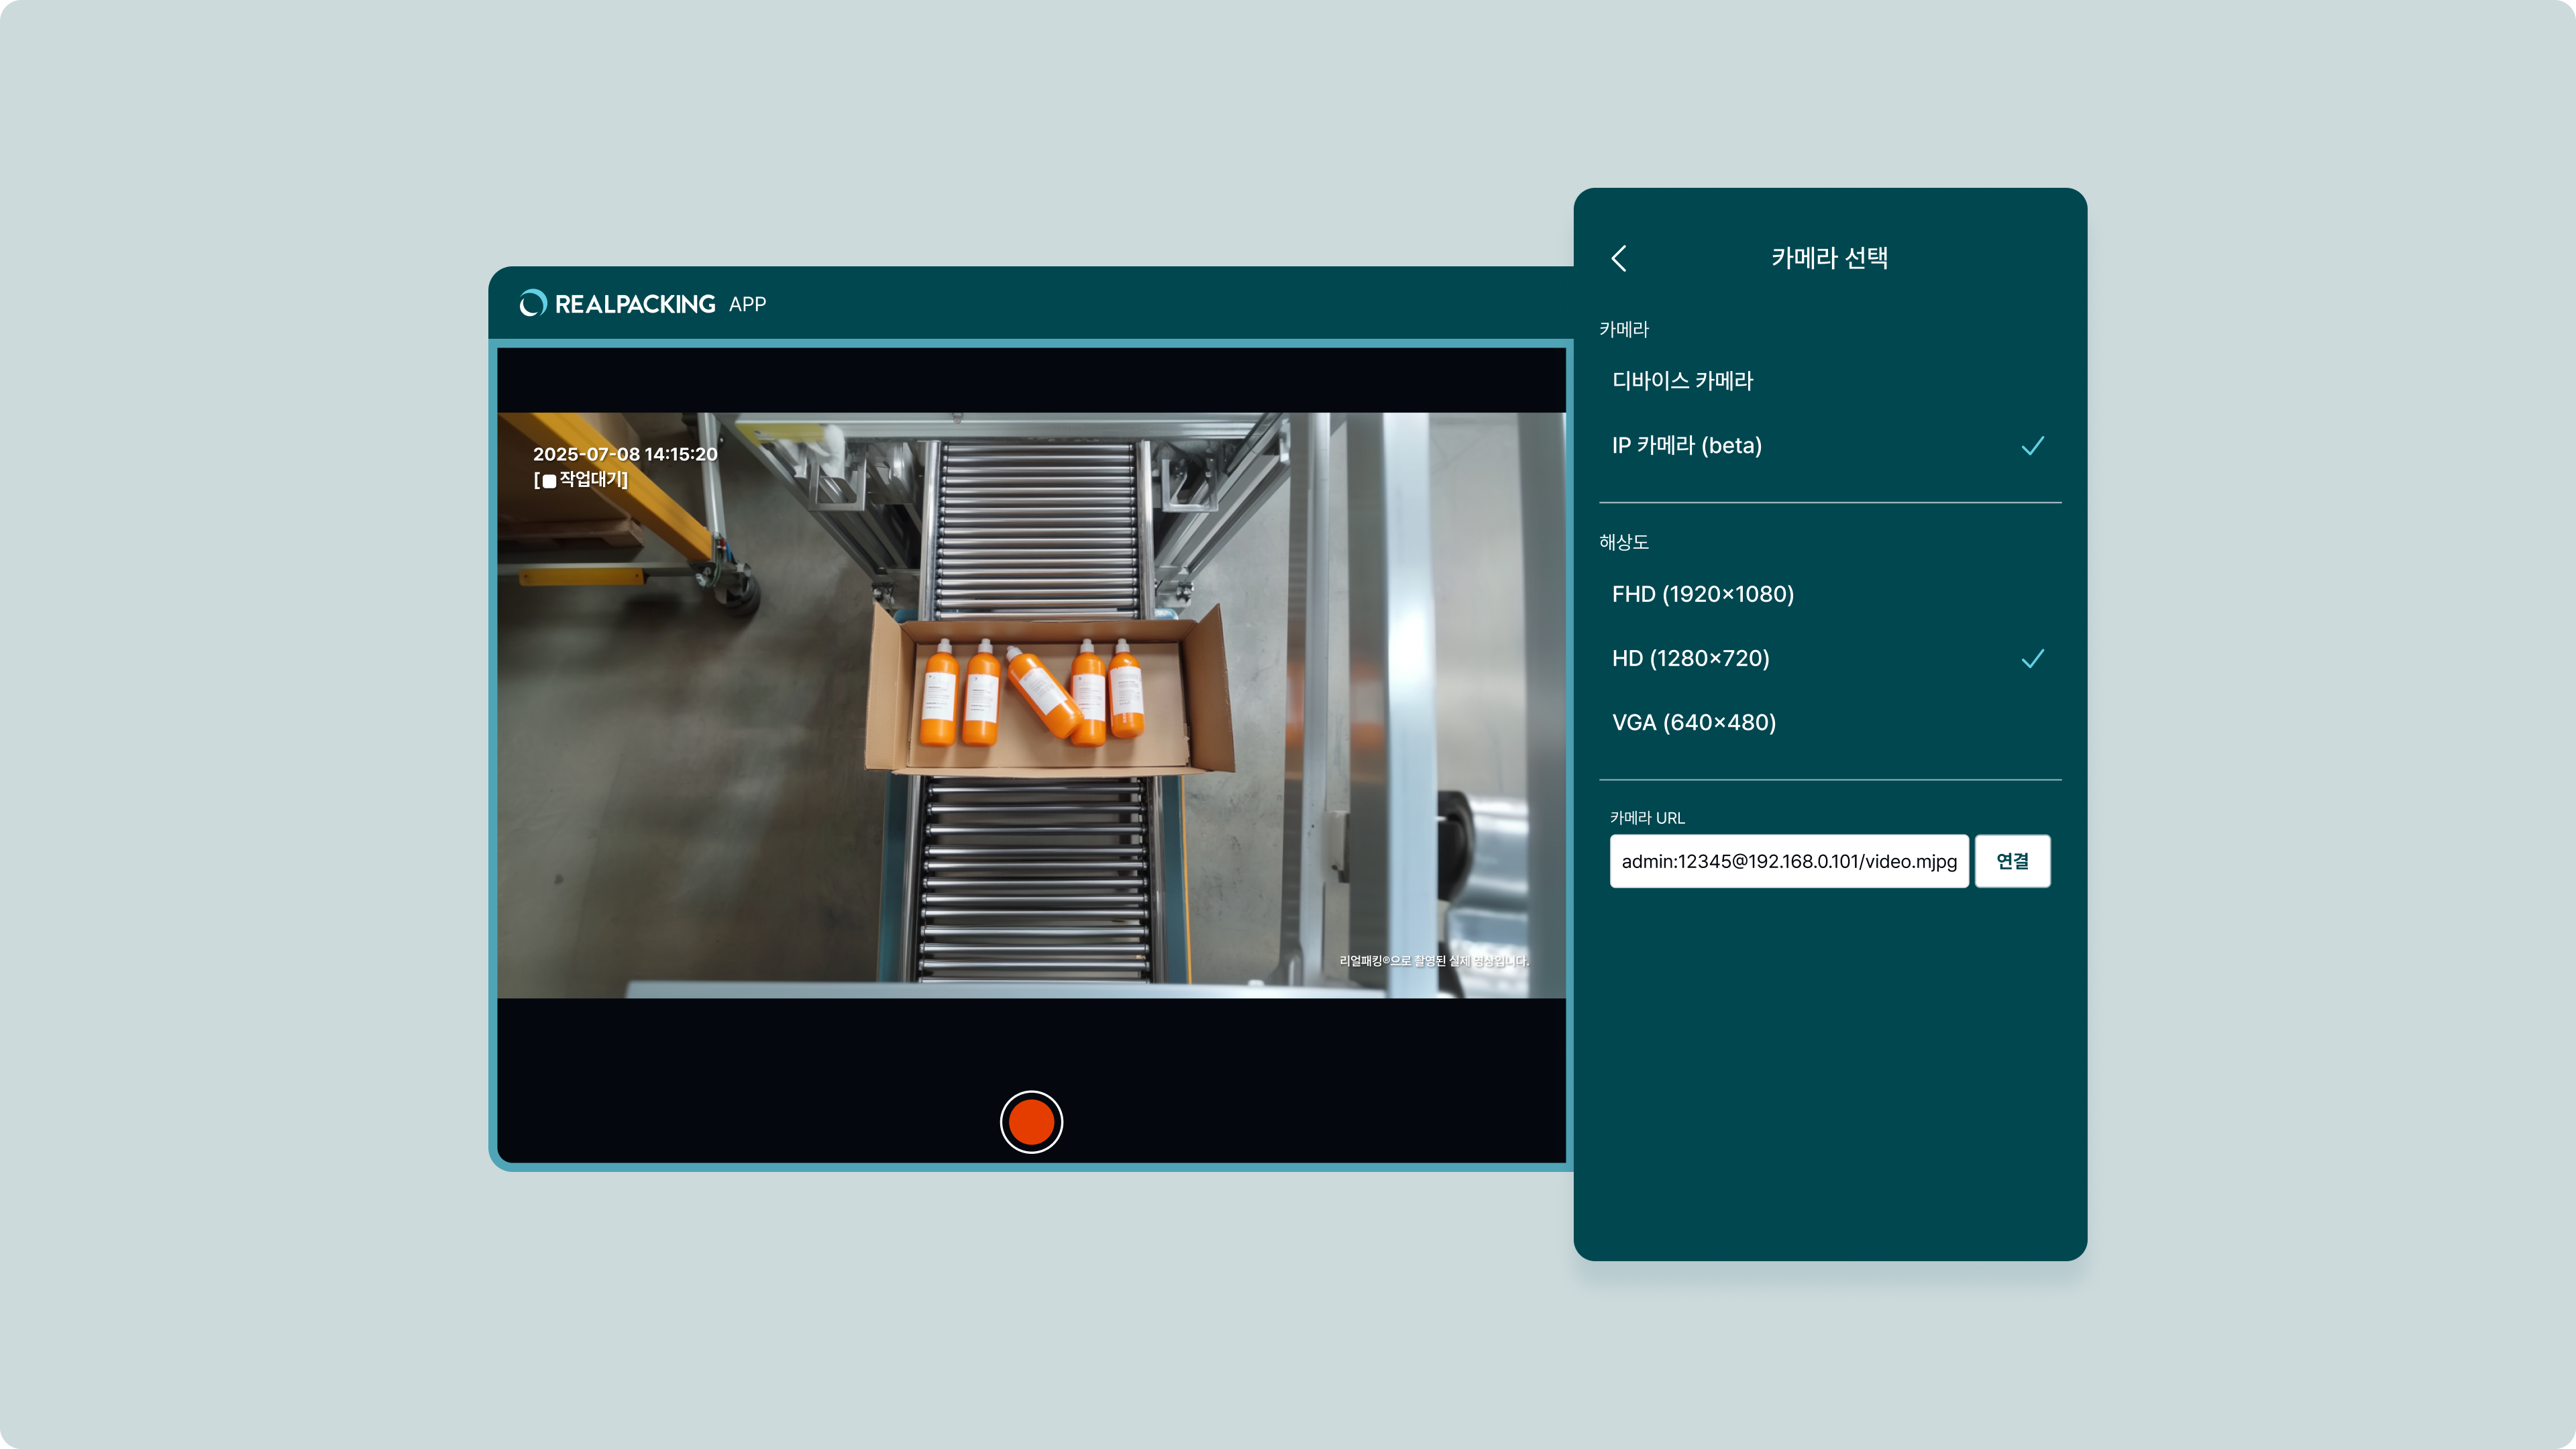Click the REALPACKING circular logo icon
2576x1449 pixels.
pos(533,303)
